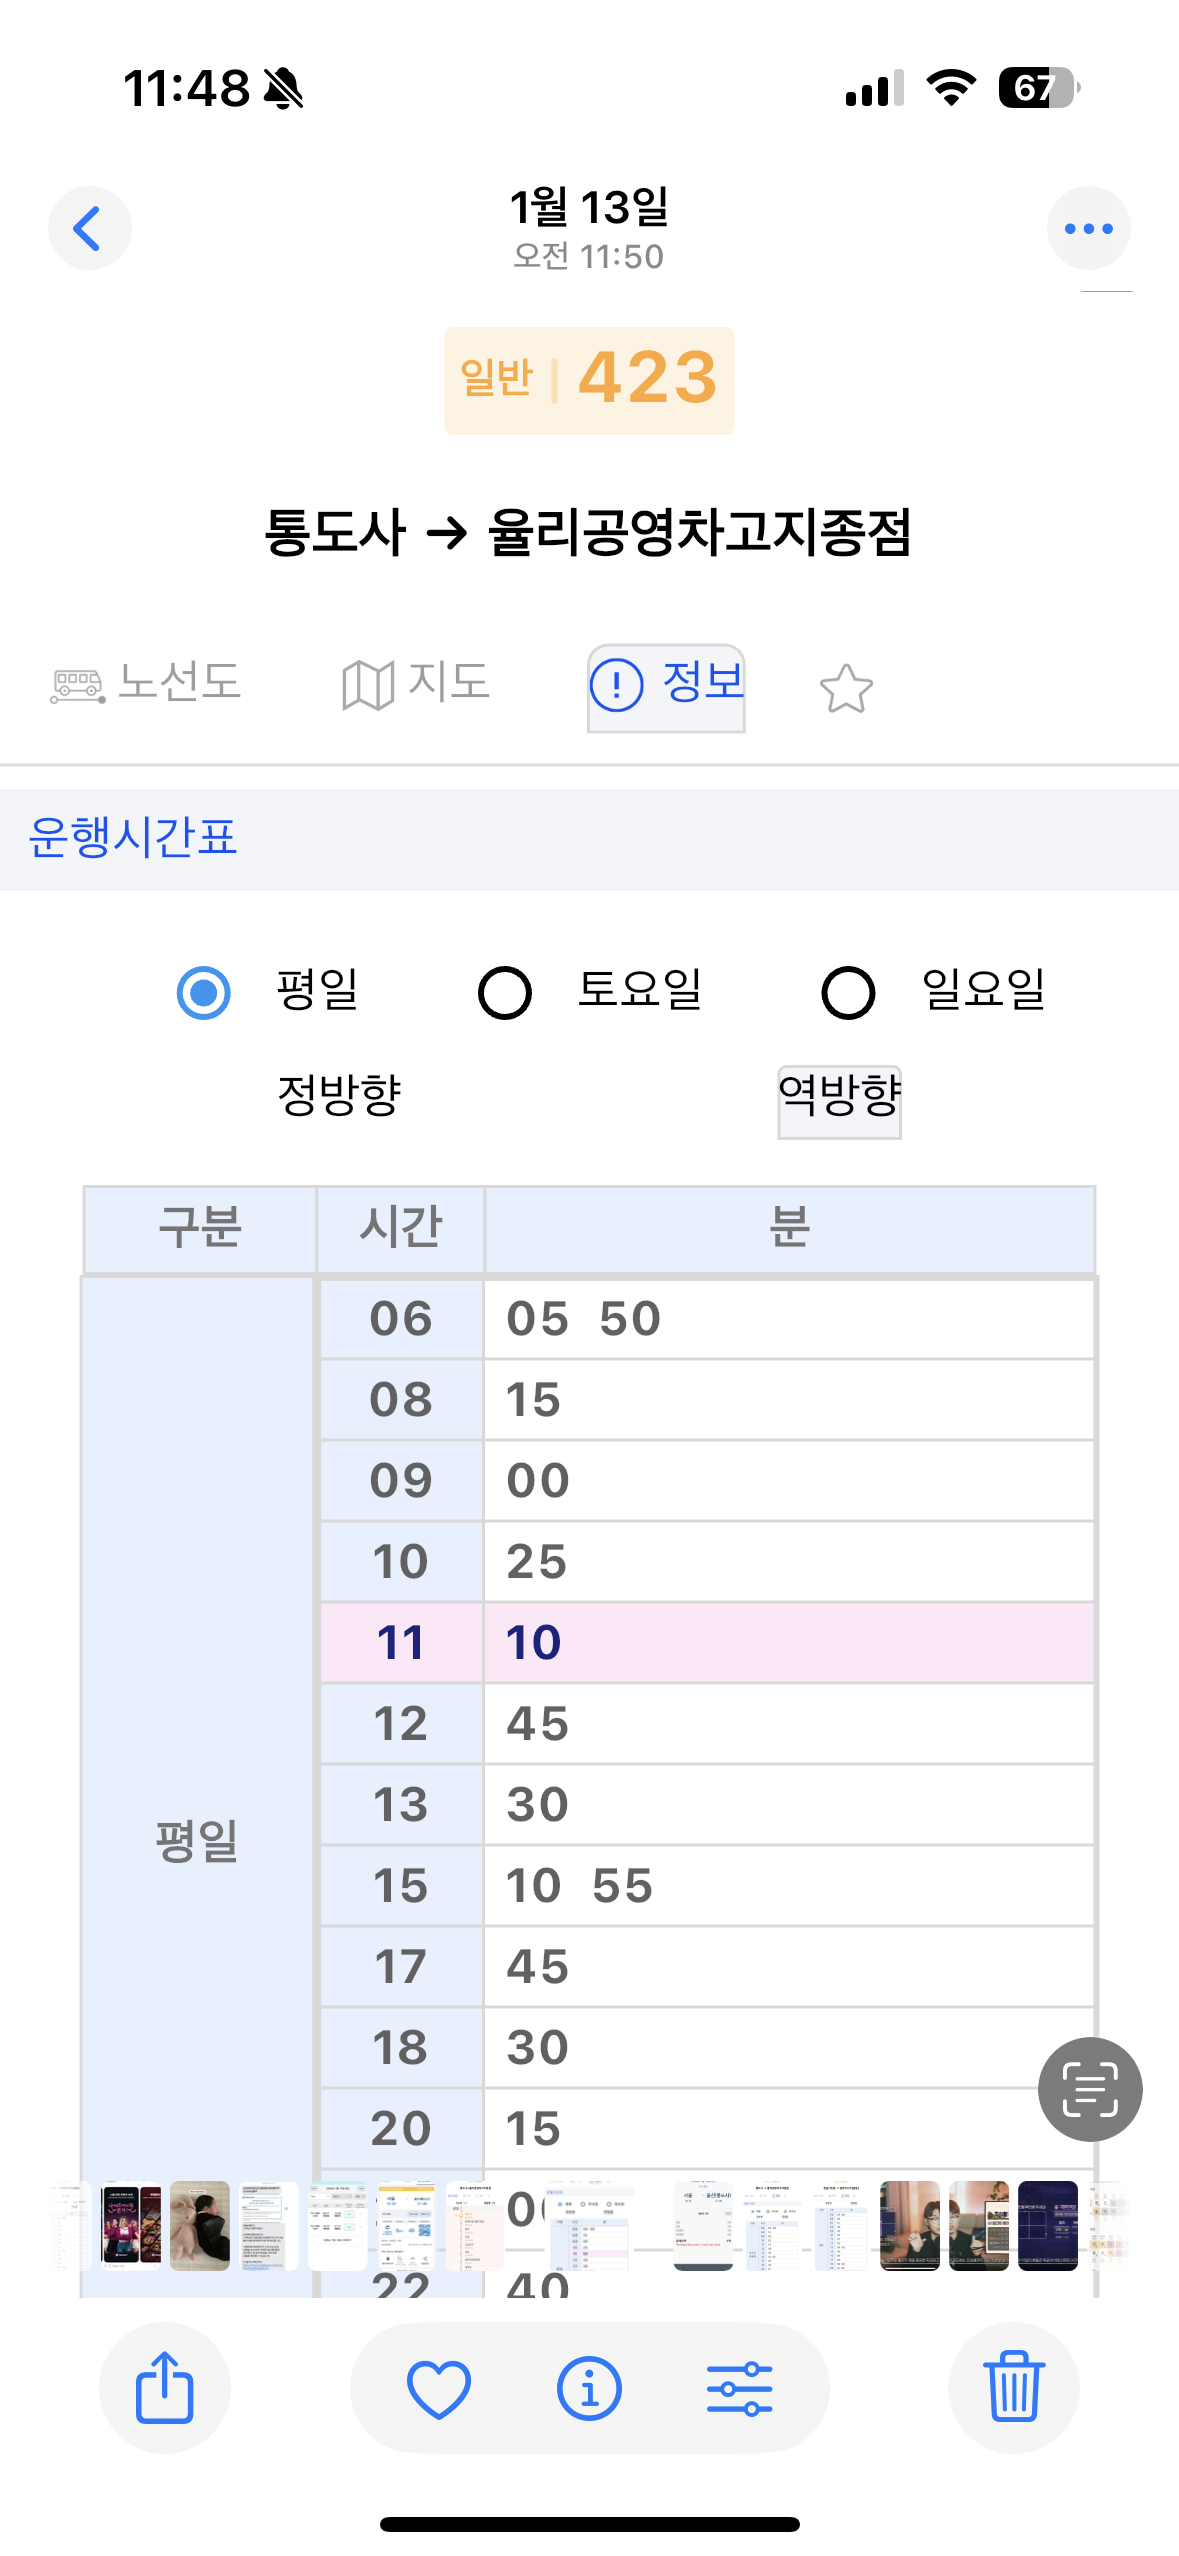Select the 평일 radio button
The width and height of the screenshot is (1179, 2556).
[204, 993]
